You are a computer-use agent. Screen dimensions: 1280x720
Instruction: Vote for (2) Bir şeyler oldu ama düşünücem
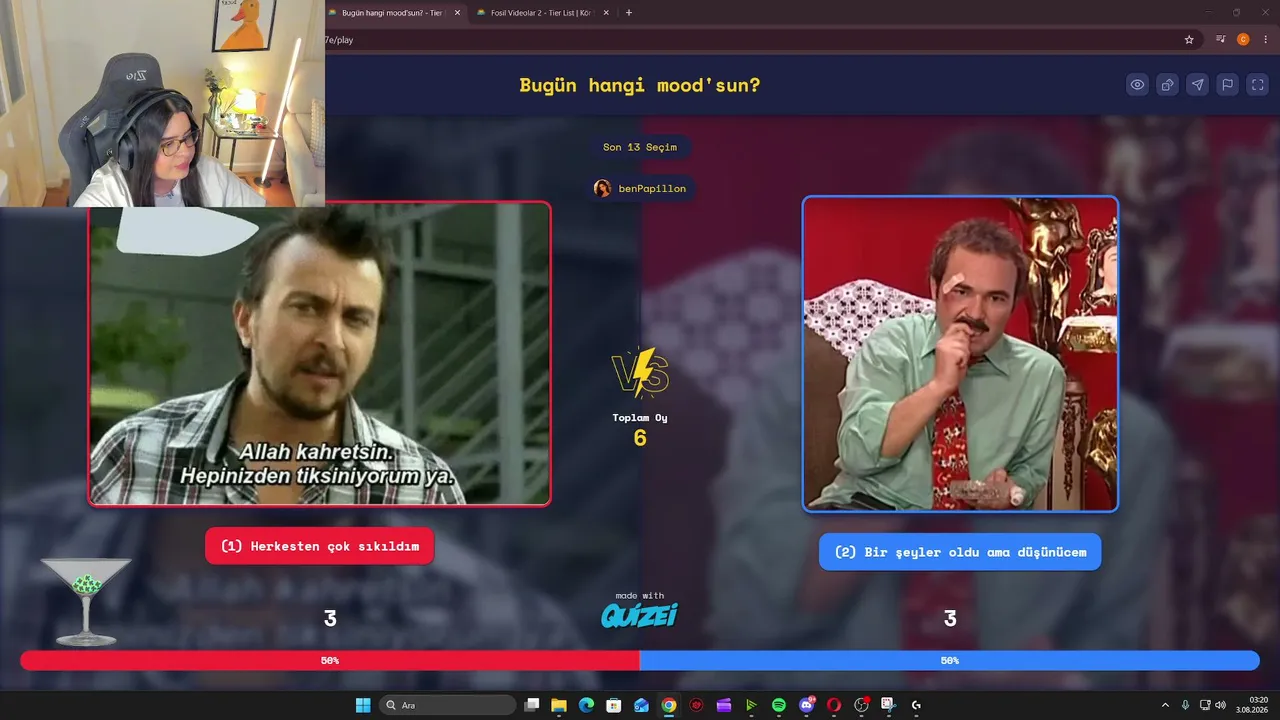[960, 552]
